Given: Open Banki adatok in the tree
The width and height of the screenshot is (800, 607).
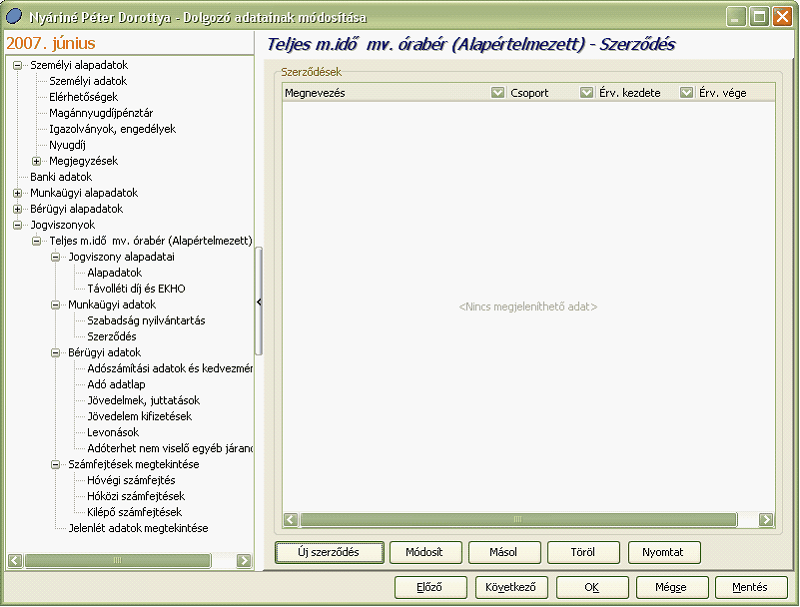Looking at the screenshot, I should click(x=61, y=177).
